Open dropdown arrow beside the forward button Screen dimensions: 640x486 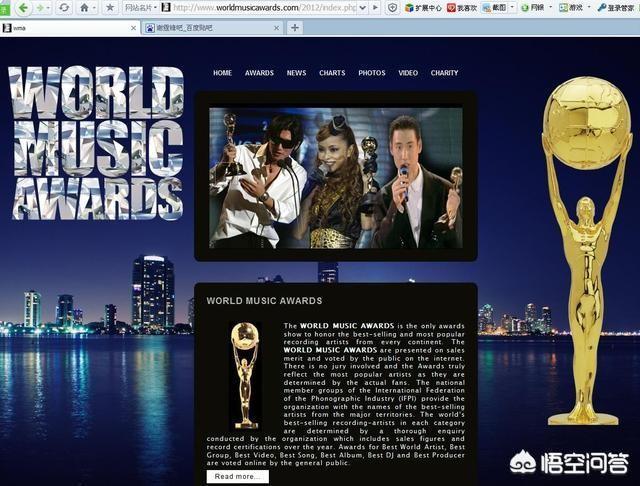pyautogui.click(x=49, y=8)
